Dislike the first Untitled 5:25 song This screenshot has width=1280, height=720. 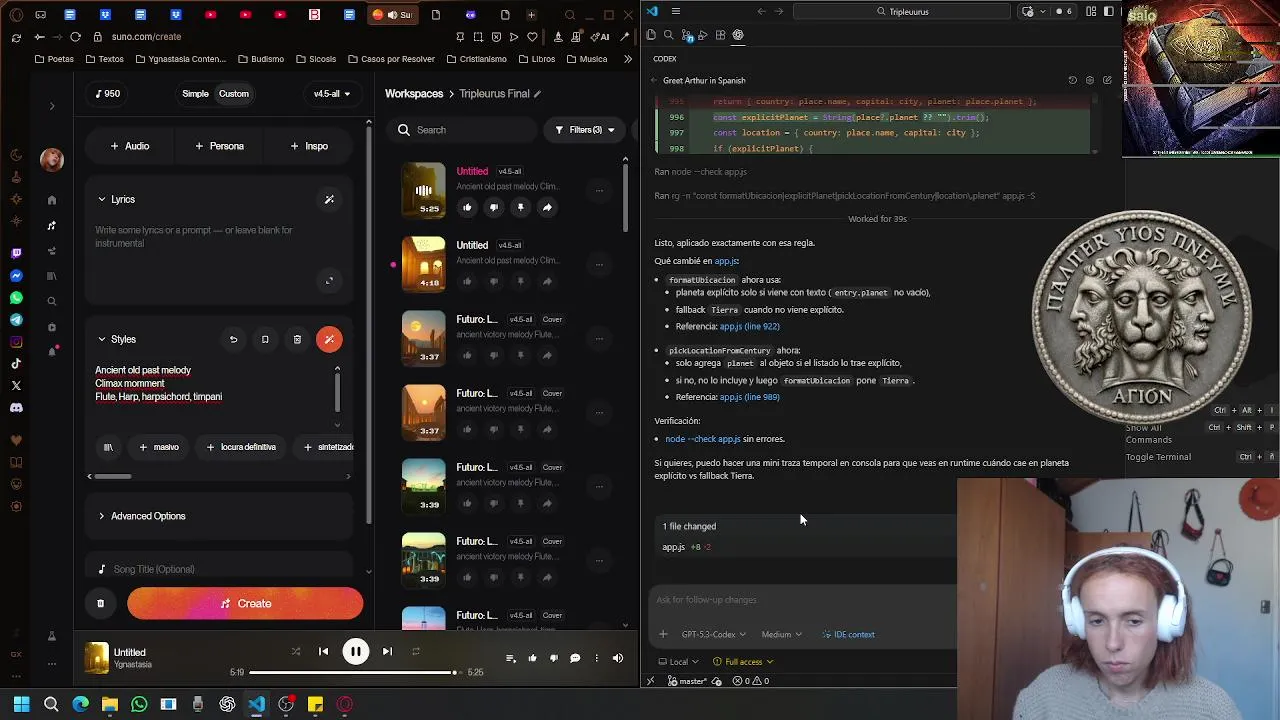493,207
